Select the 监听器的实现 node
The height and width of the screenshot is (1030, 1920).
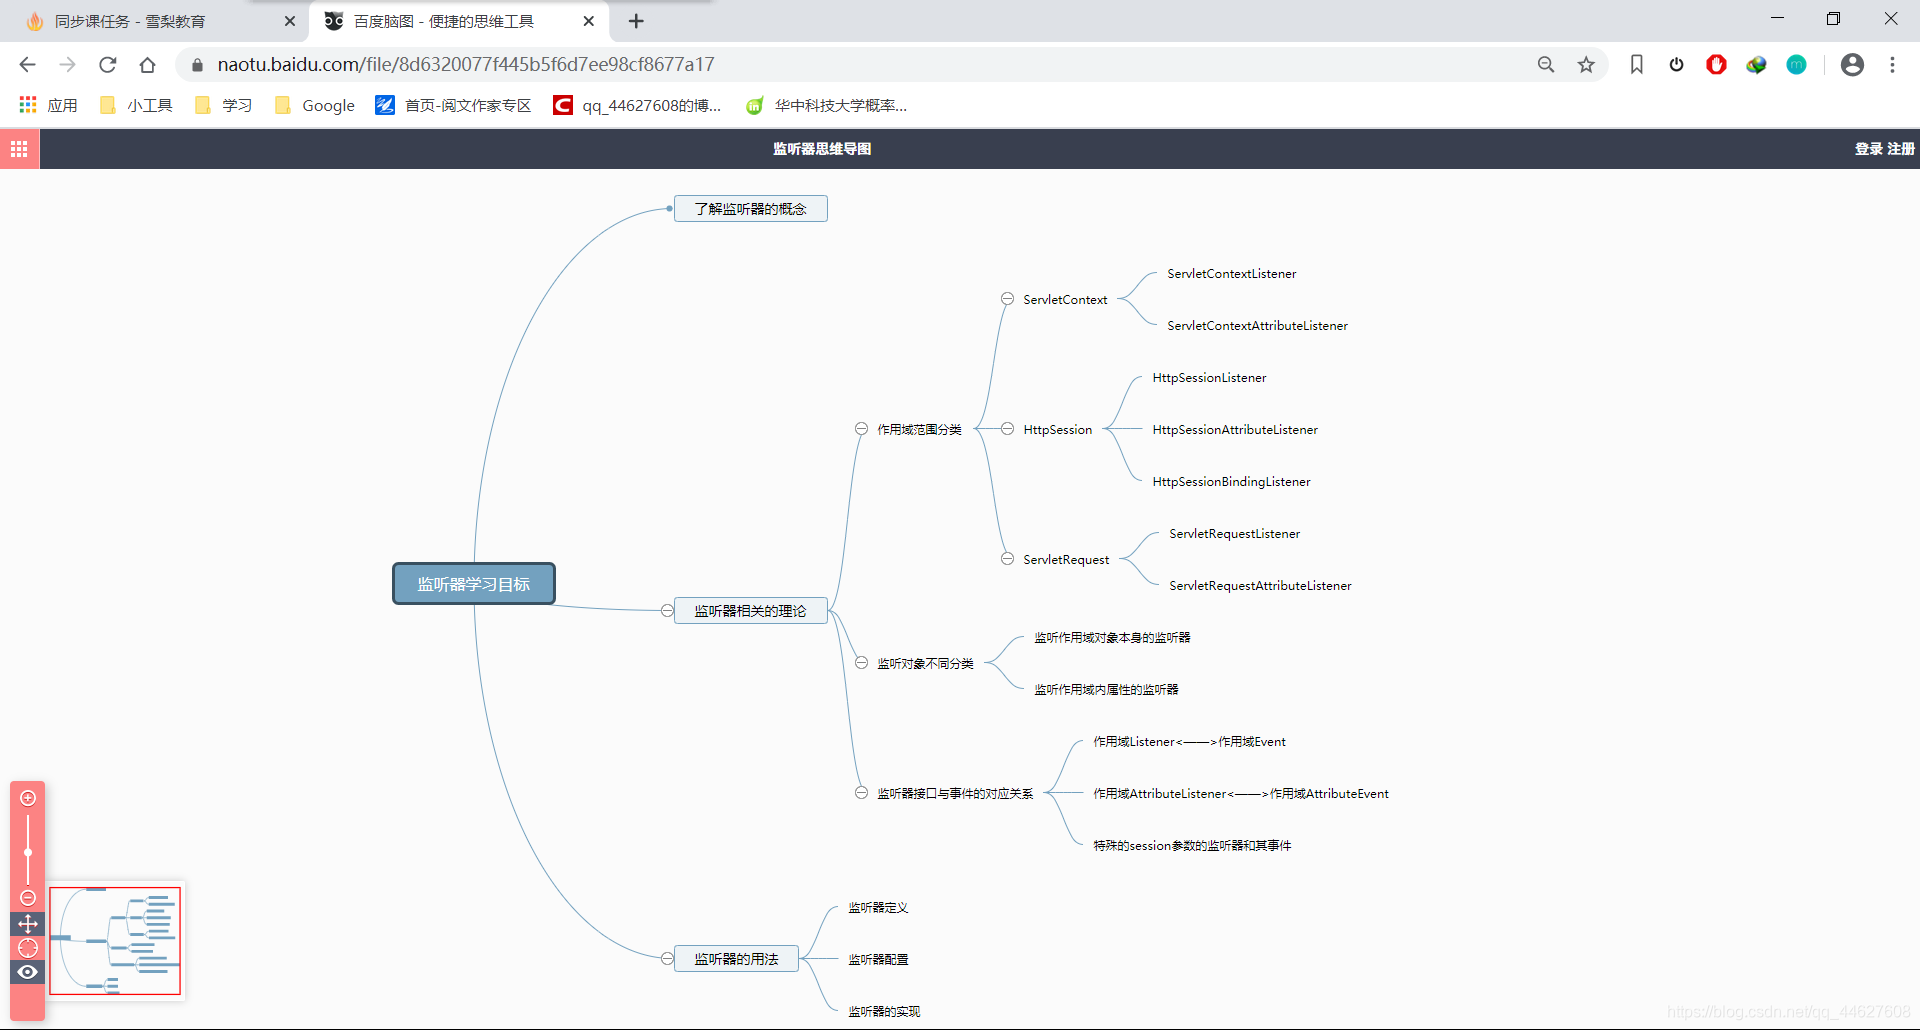tap(885, 1012)
